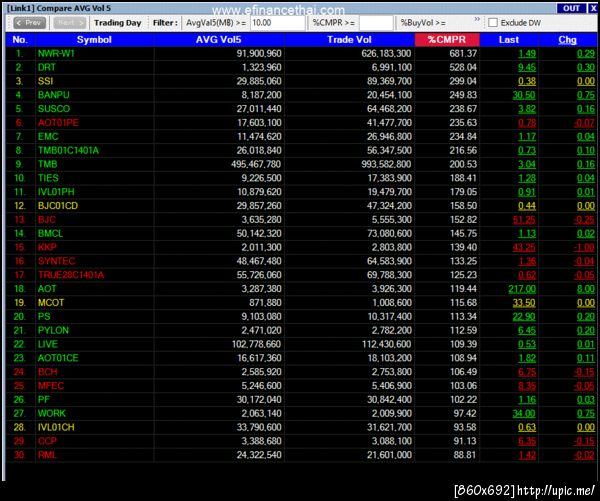Sort by the Trade Vol column header
Viewport: 600px width, 501px height.
click(x=349, y=40)
